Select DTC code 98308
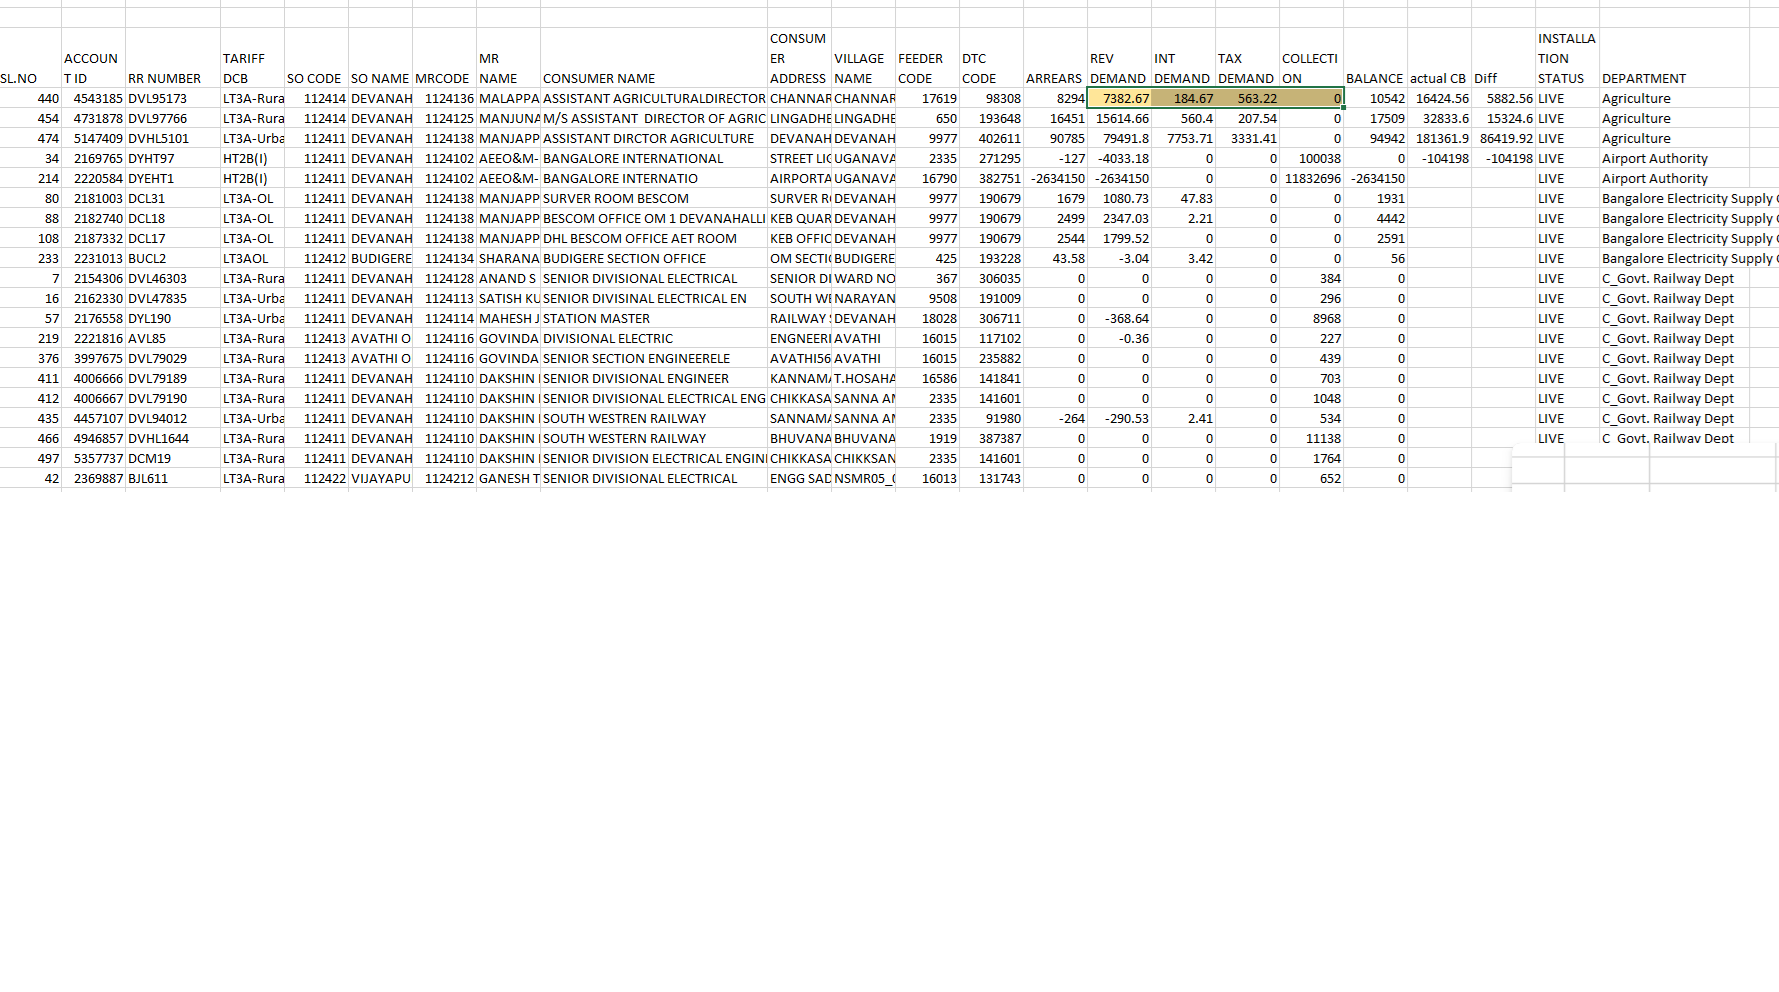 coord(991,98)
